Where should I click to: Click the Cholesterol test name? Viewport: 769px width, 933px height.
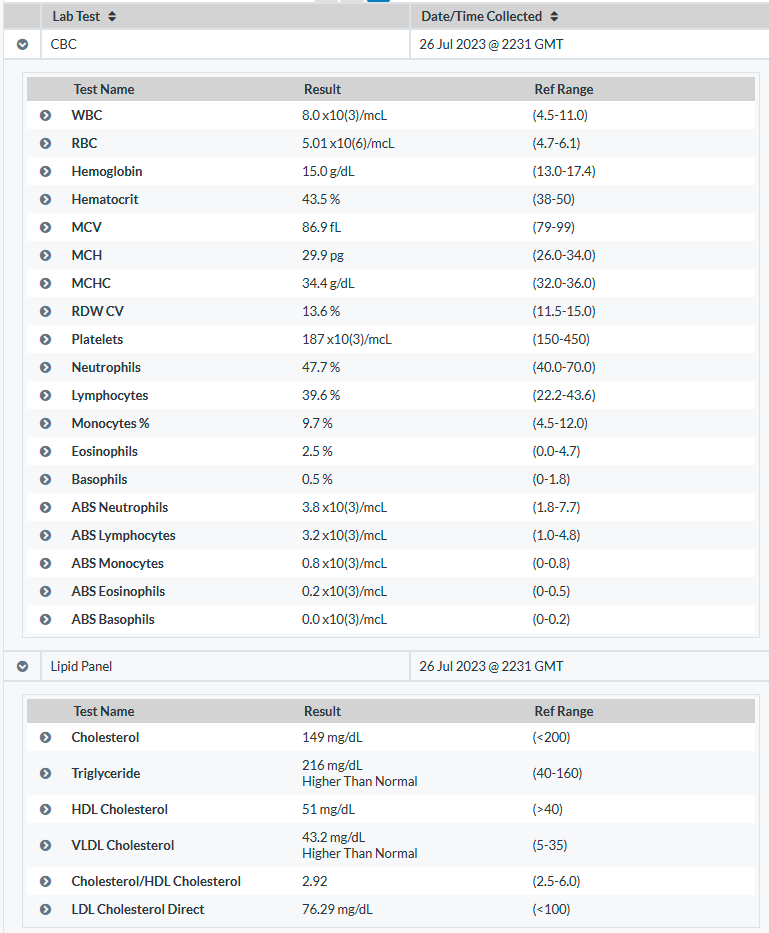pyautogui.click(x=105, y=737)
